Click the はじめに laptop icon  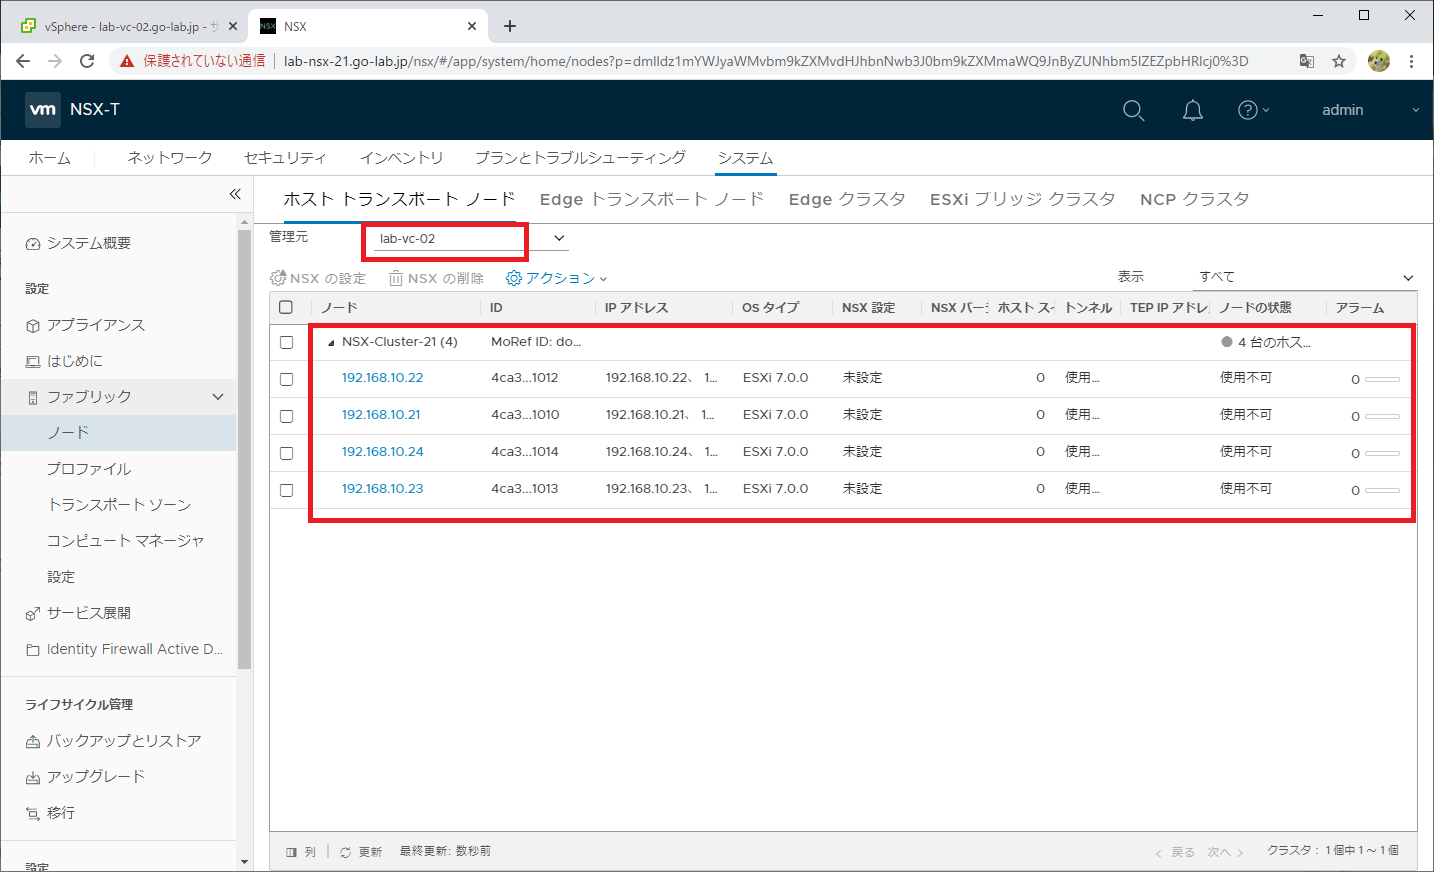pos(33,362)
